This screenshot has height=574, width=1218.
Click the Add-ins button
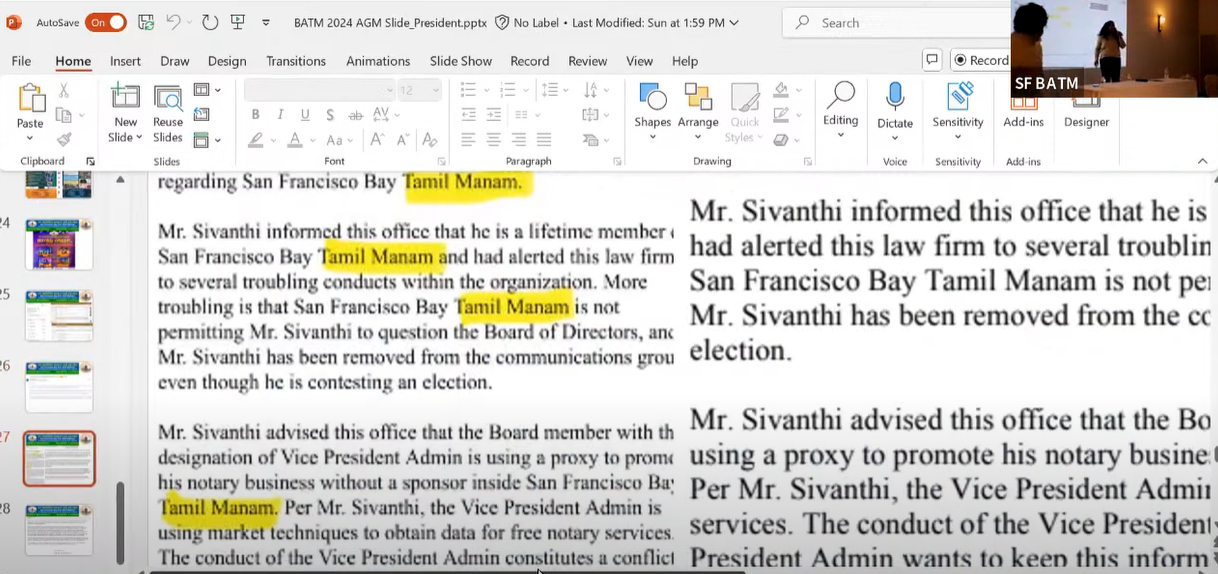1024,112
